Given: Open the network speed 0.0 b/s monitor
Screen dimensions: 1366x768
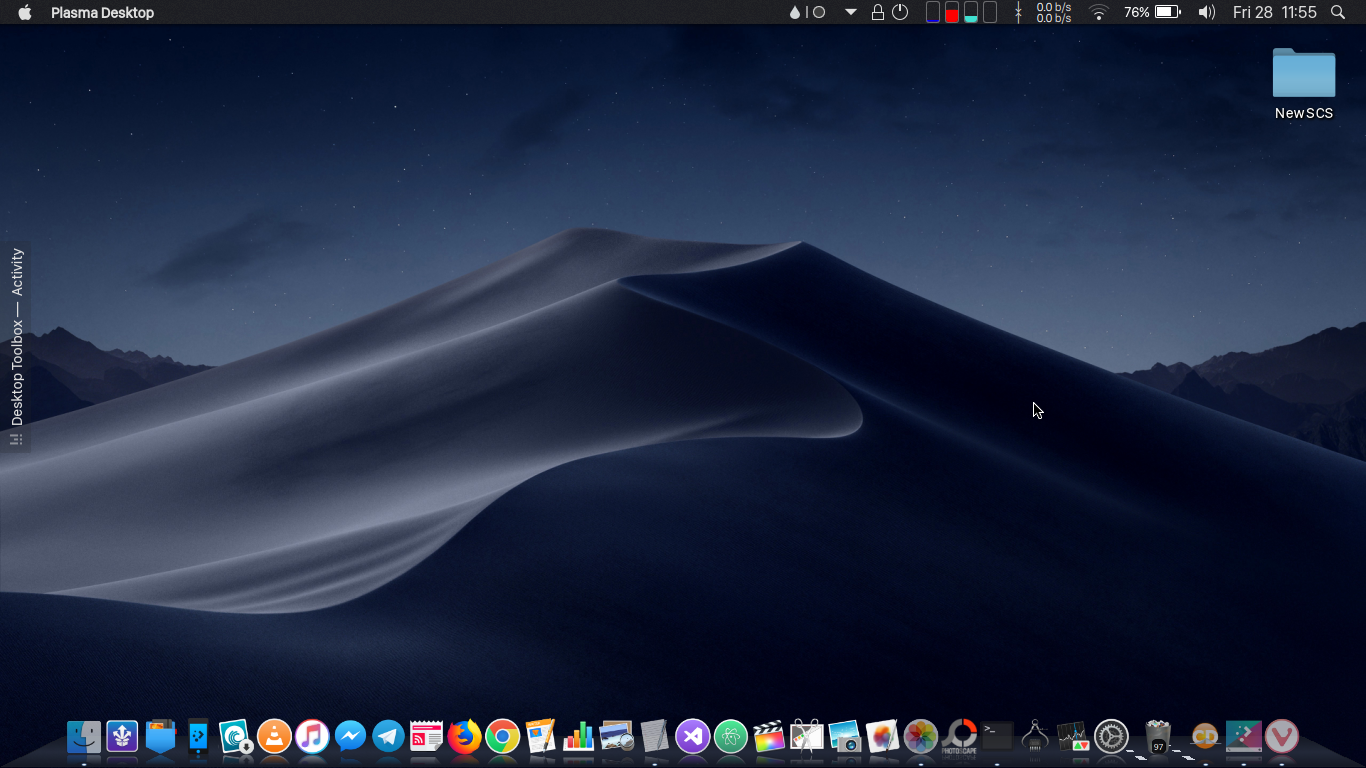Looking at the screenshot, I should pos(1044,12).
